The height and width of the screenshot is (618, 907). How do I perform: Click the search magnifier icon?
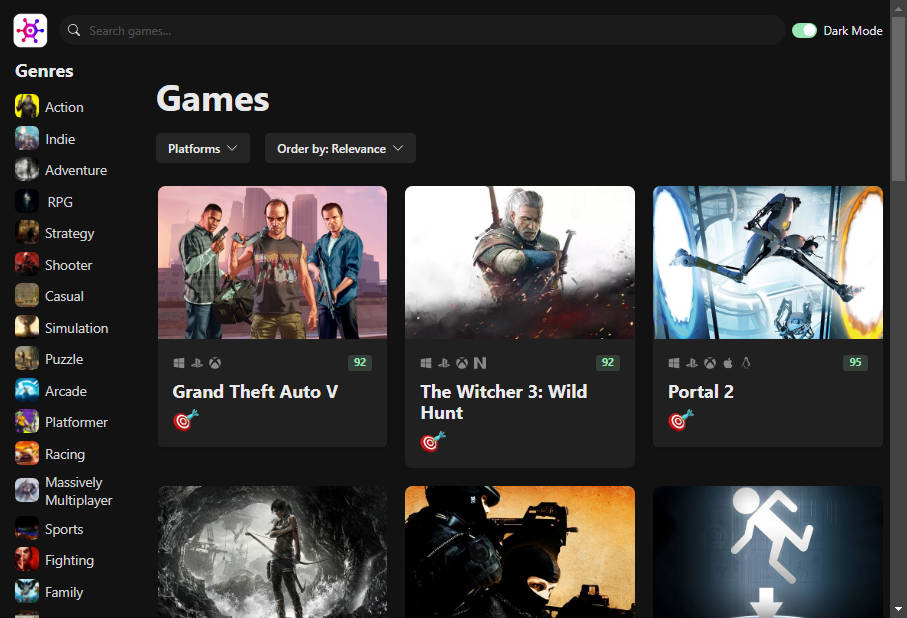pyautogui.click(x=73, y=30)
